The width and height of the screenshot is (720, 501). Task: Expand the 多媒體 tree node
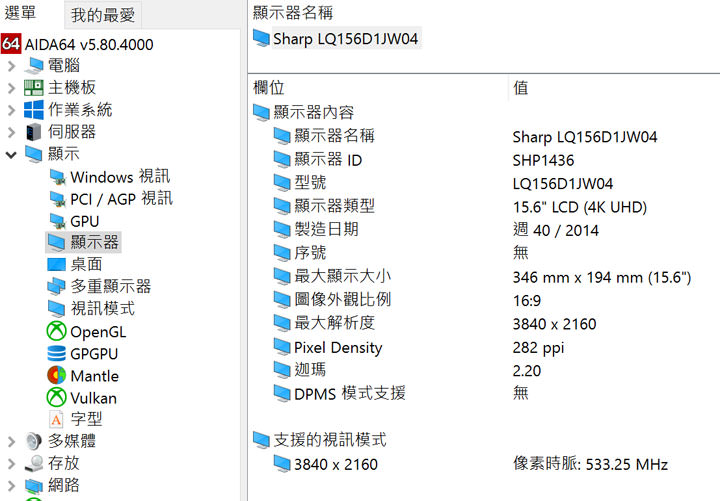tap(11, 441)
